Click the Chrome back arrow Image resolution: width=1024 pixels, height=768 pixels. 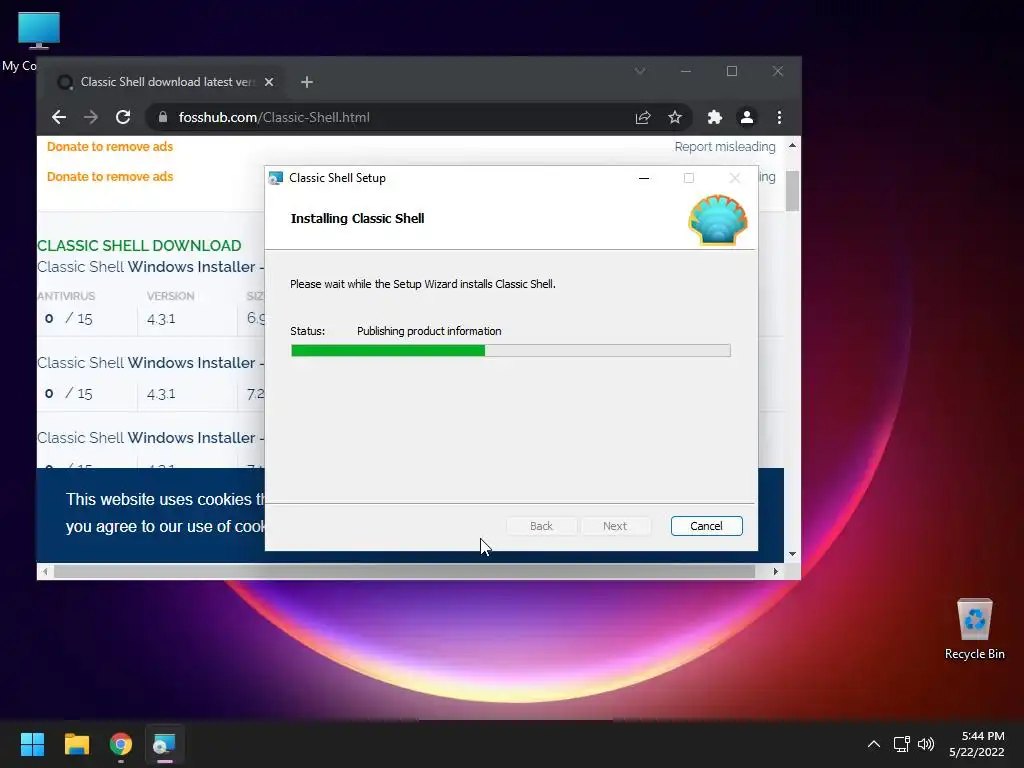59,118
